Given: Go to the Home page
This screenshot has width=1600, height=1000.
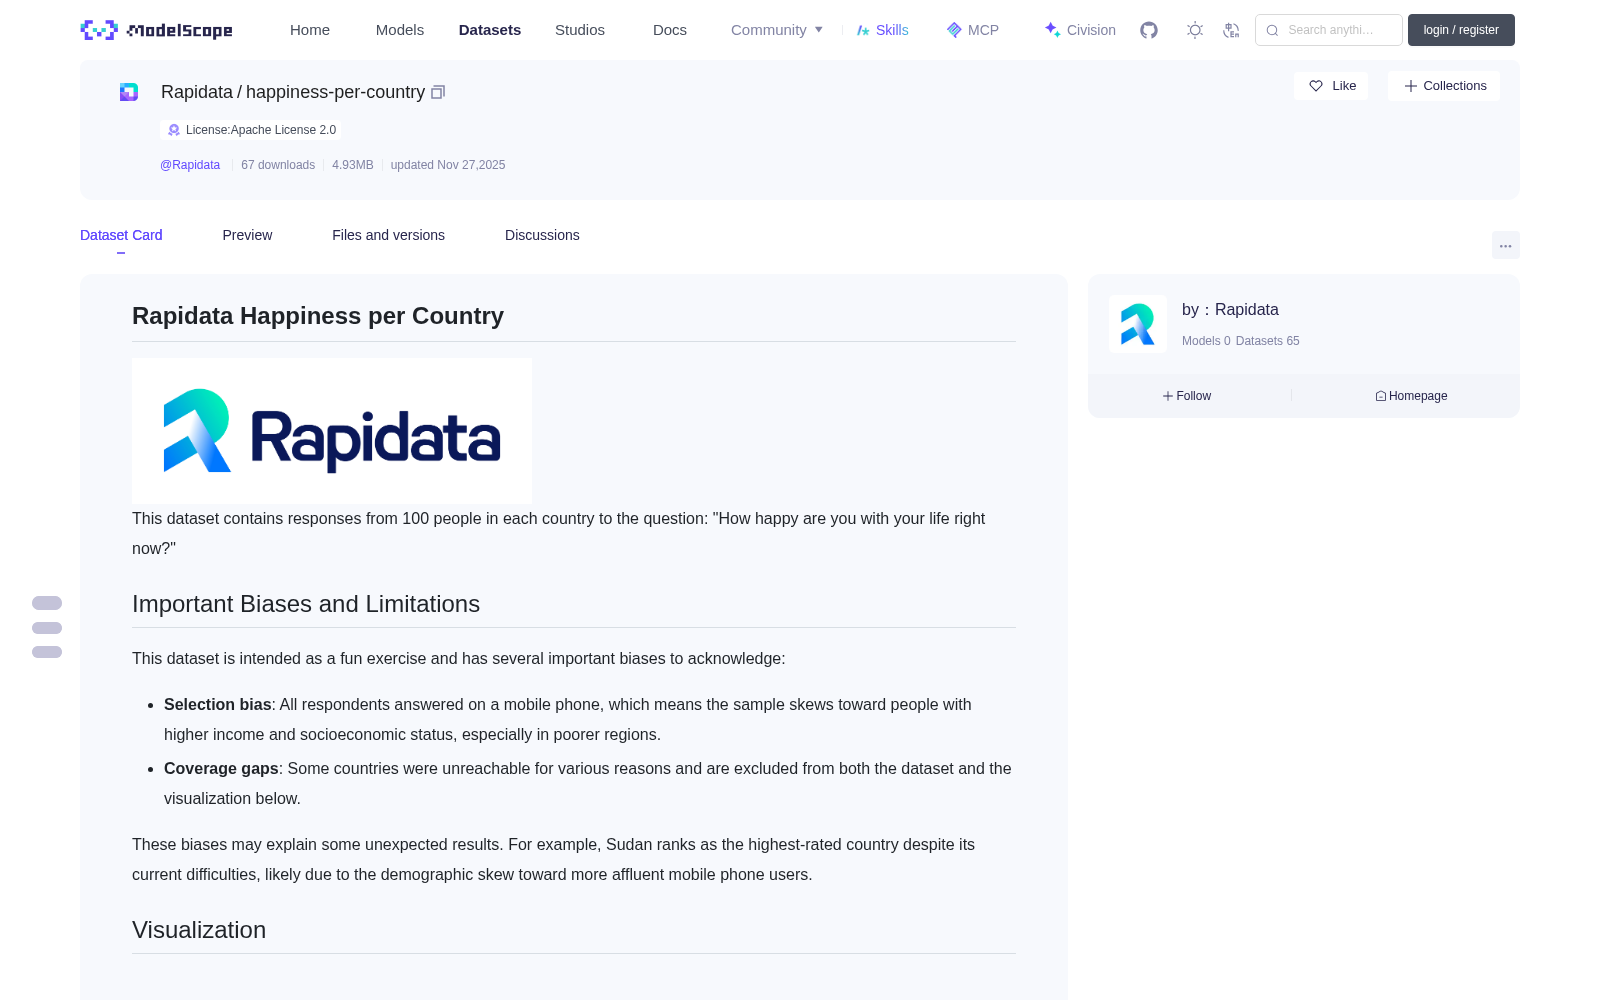Looking at the screenshot, I should point(310,30).
